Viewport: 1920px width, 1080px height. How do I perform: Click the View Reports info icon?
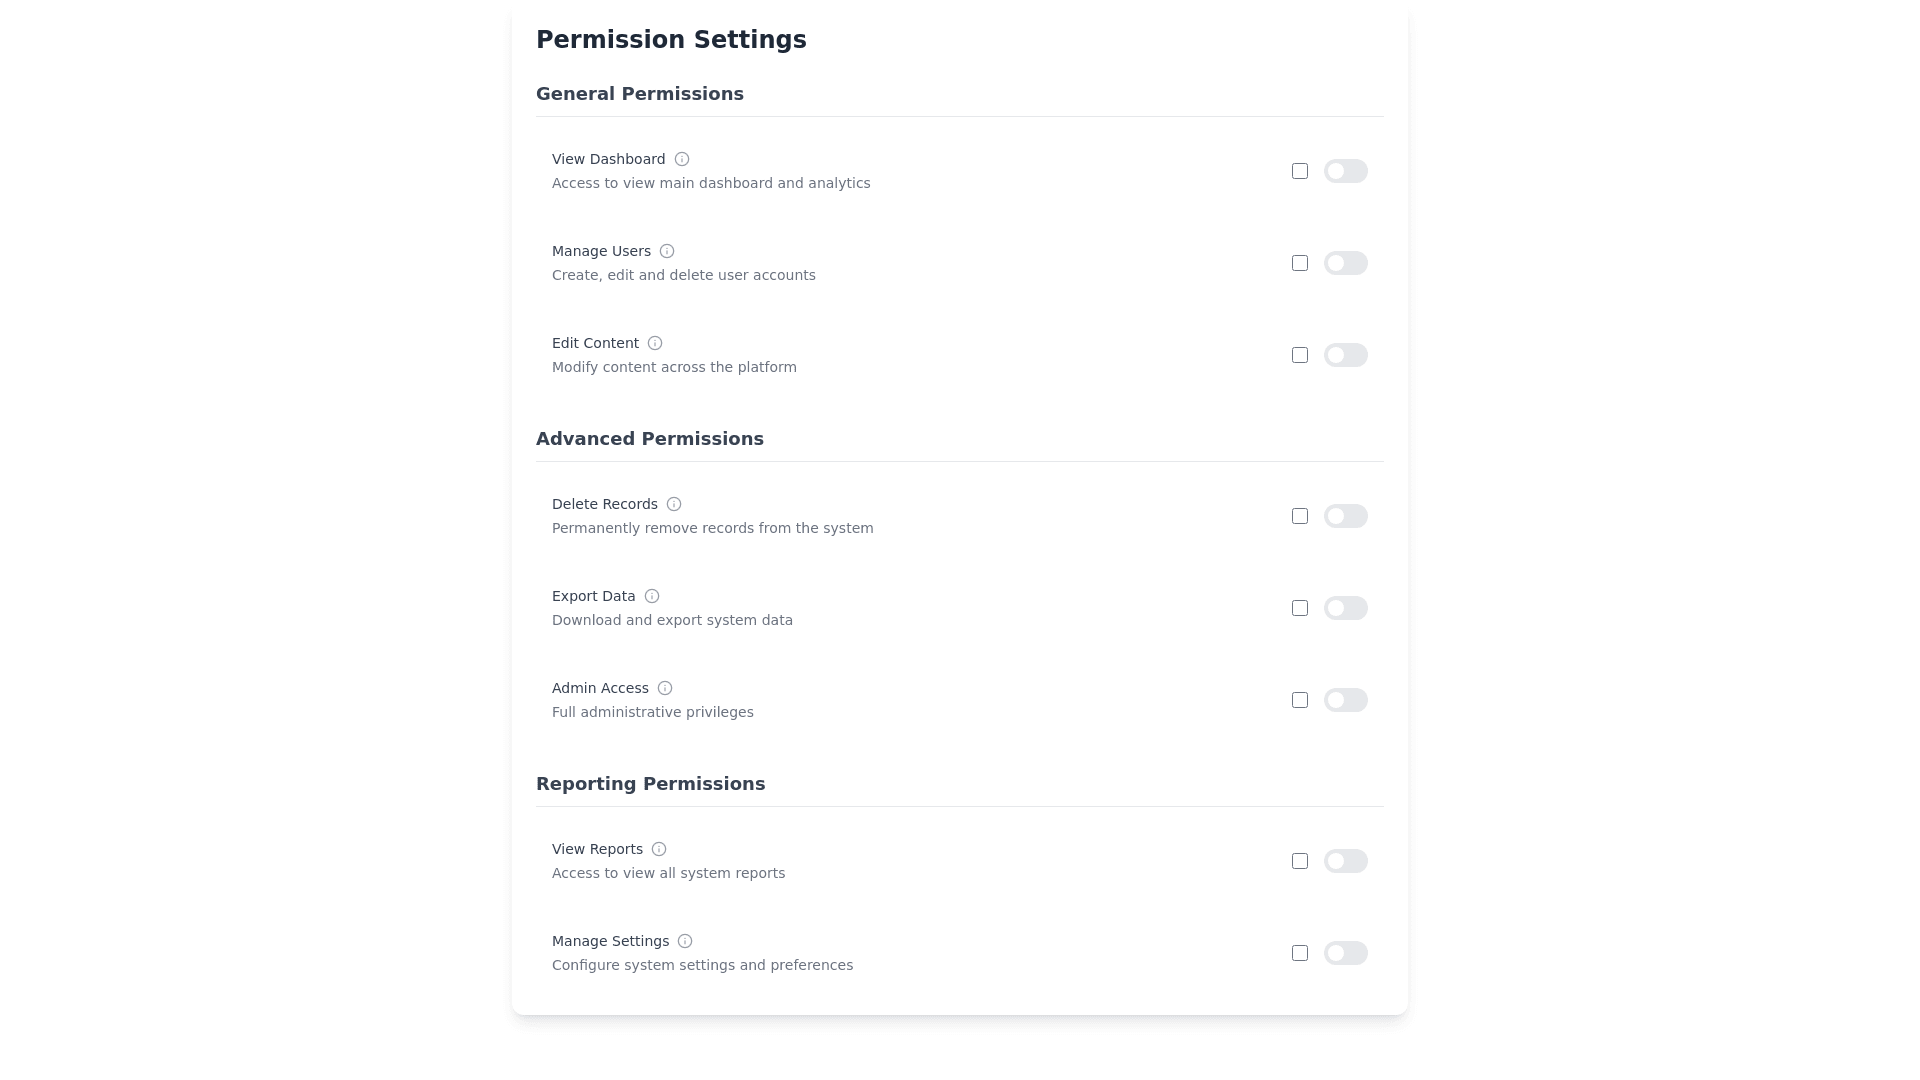click(x=659, y=848)
